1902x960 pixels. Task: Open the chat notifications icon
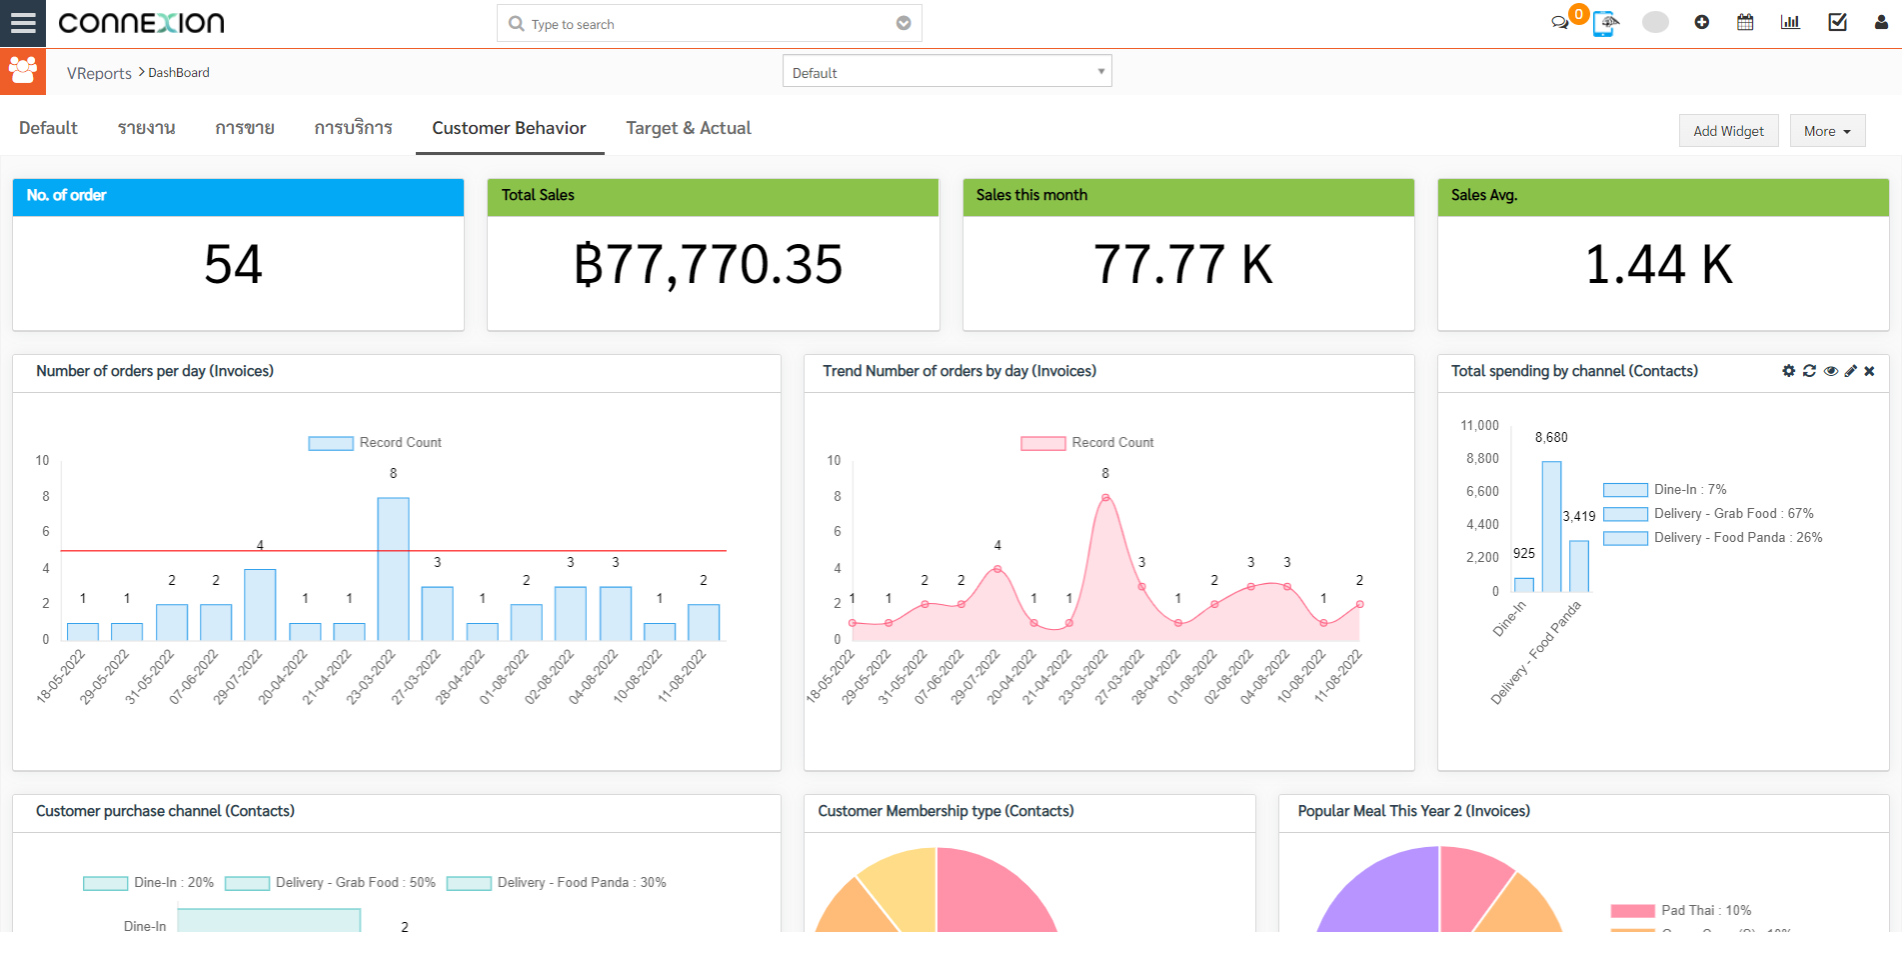pos(1559,23)
